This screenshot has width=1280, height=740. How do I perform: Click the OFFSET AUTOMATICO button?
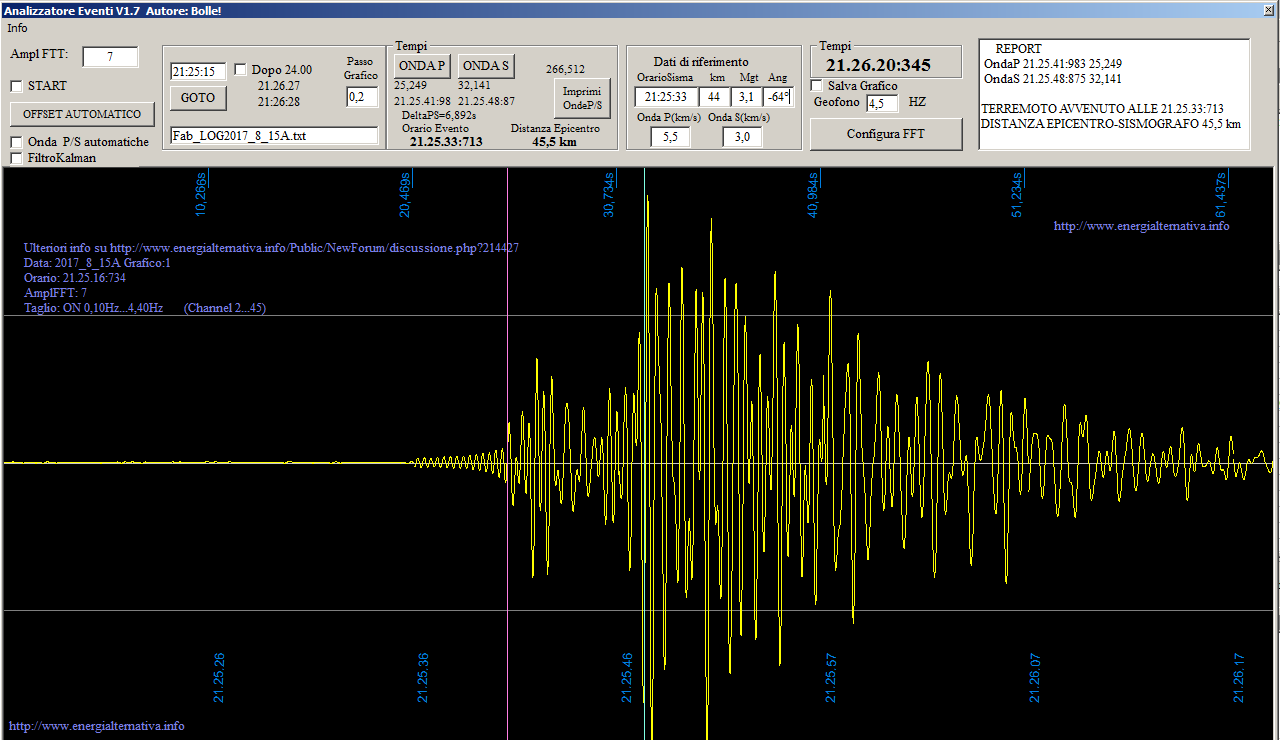coord(82,114)
